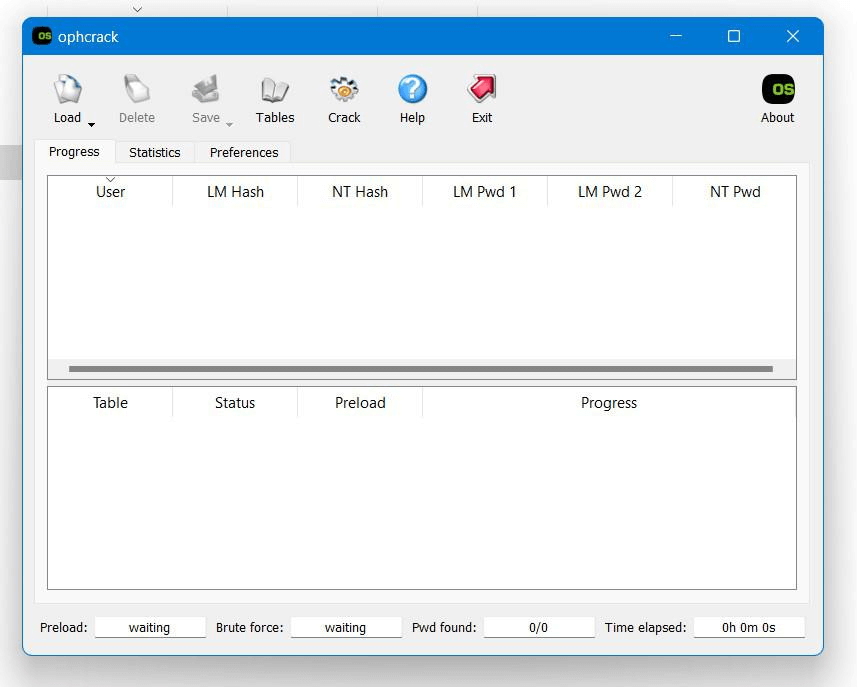Screen dimensions: 857x687
Task: Open the Preferences tab
Action: pyautogui.click(x=244, y=152)
